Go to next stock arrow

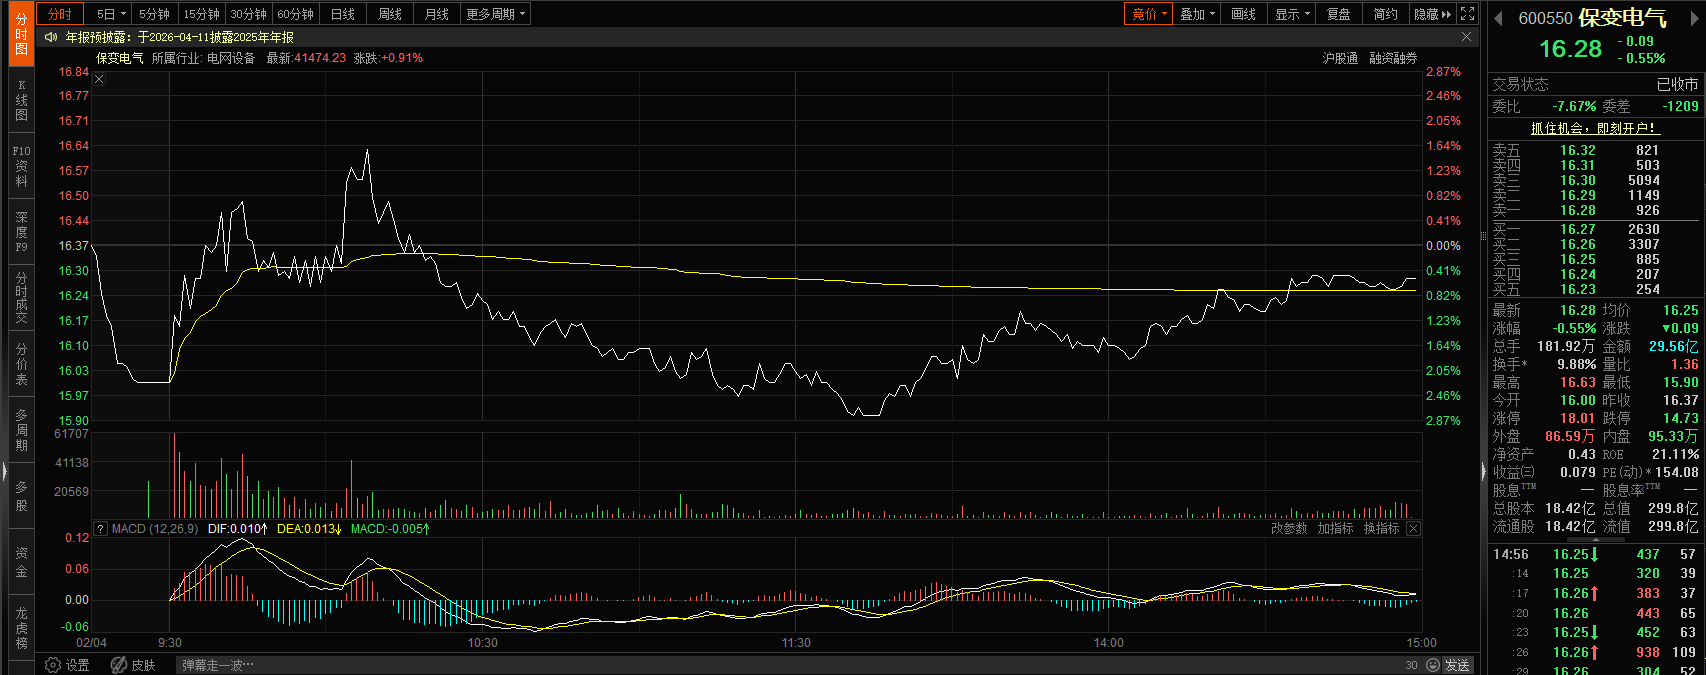point(1697,18)
